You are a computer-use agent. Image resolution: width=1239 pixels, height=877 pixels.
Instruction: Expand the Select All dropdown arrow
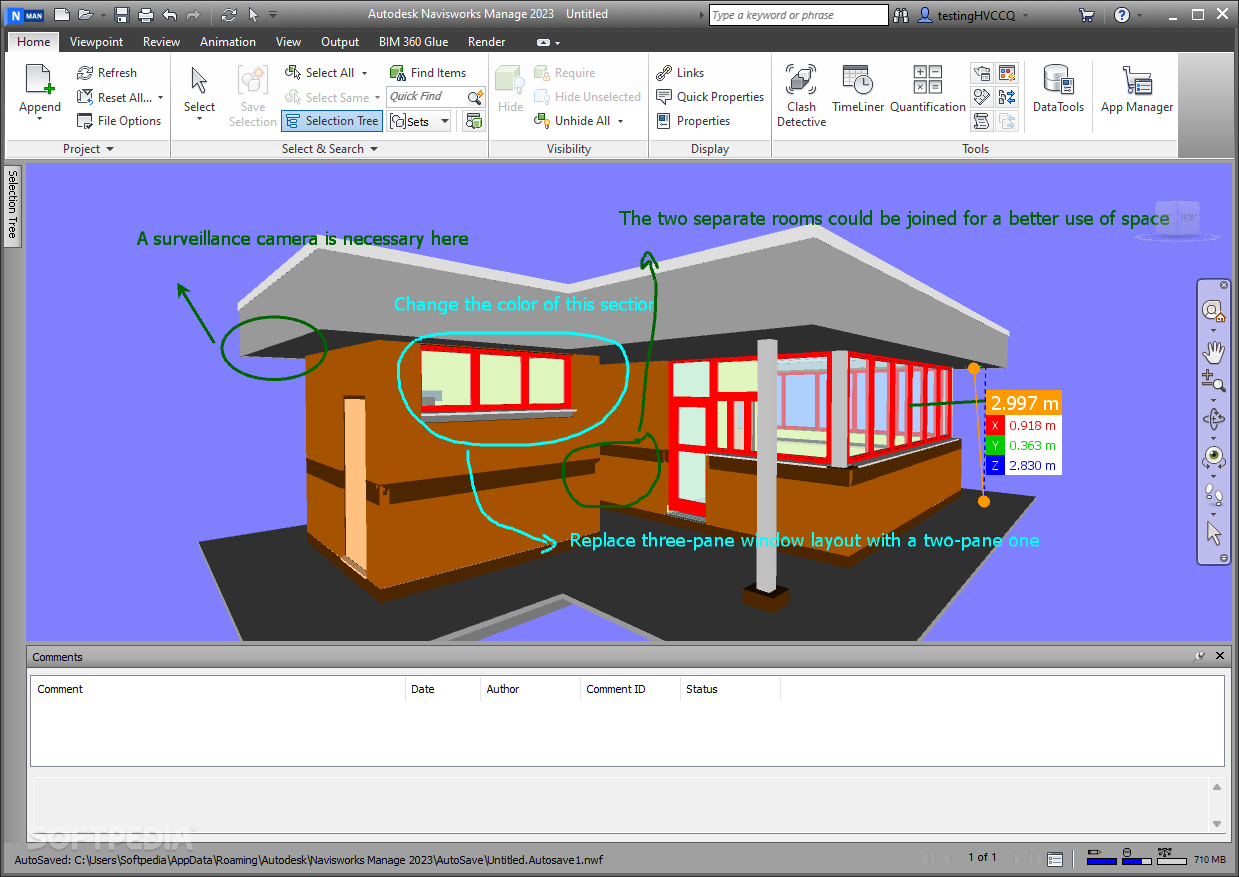click(x=365, y=73)
